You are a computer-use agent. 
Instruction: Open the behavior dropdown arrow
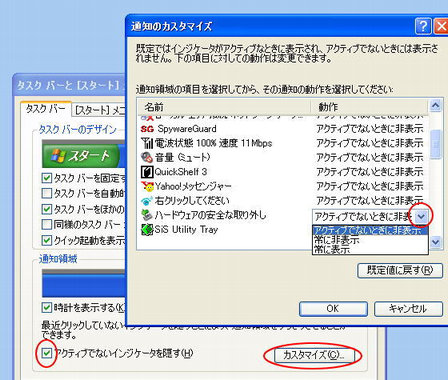pyautogui.click(x=422, y=217)
